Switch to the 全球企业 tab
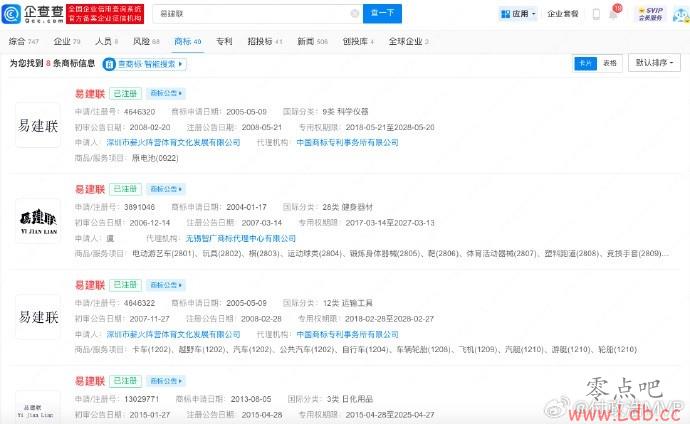Screen dimensions: 690x424 (x=408, y=41)
